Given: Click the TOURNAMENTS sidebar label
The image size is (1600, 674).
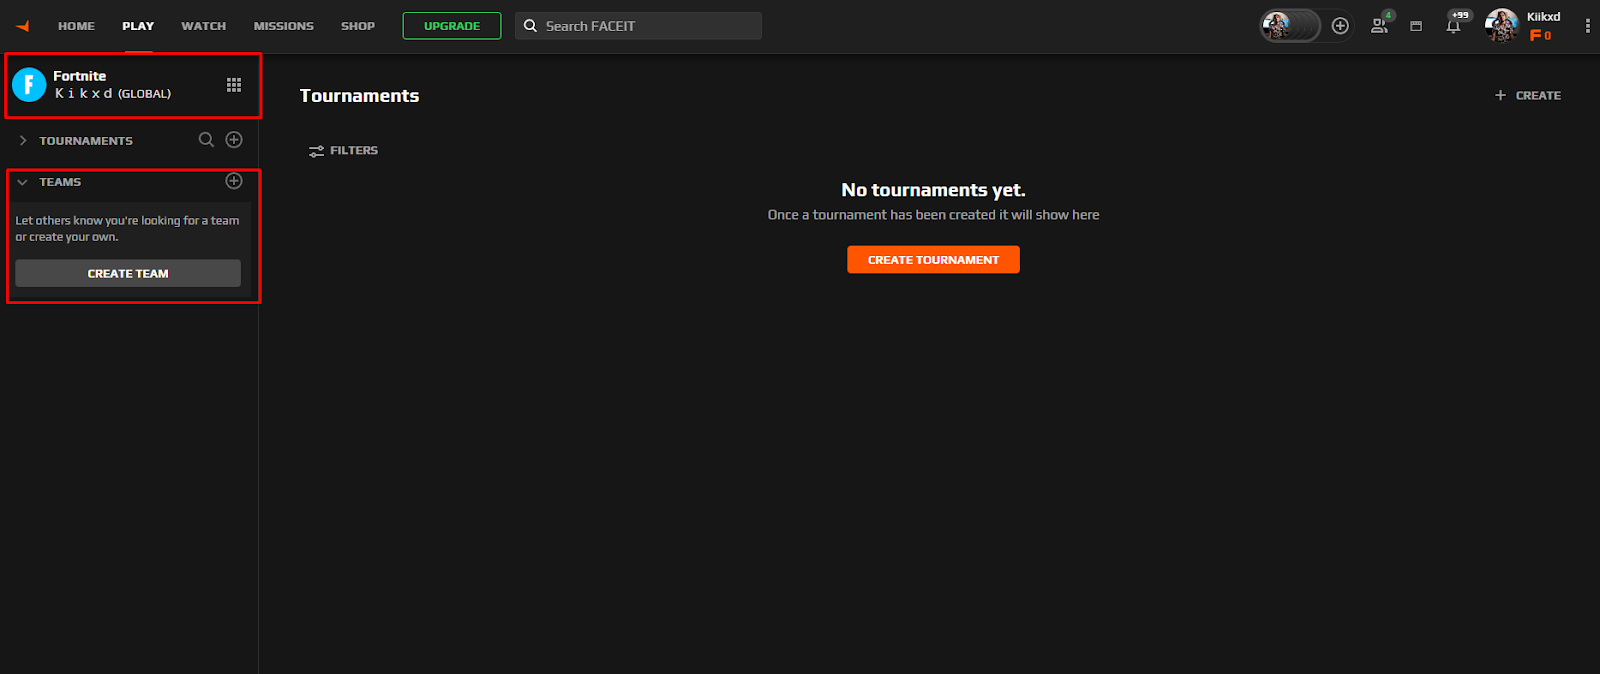Looking at the screenshot, I should (86, 141).
